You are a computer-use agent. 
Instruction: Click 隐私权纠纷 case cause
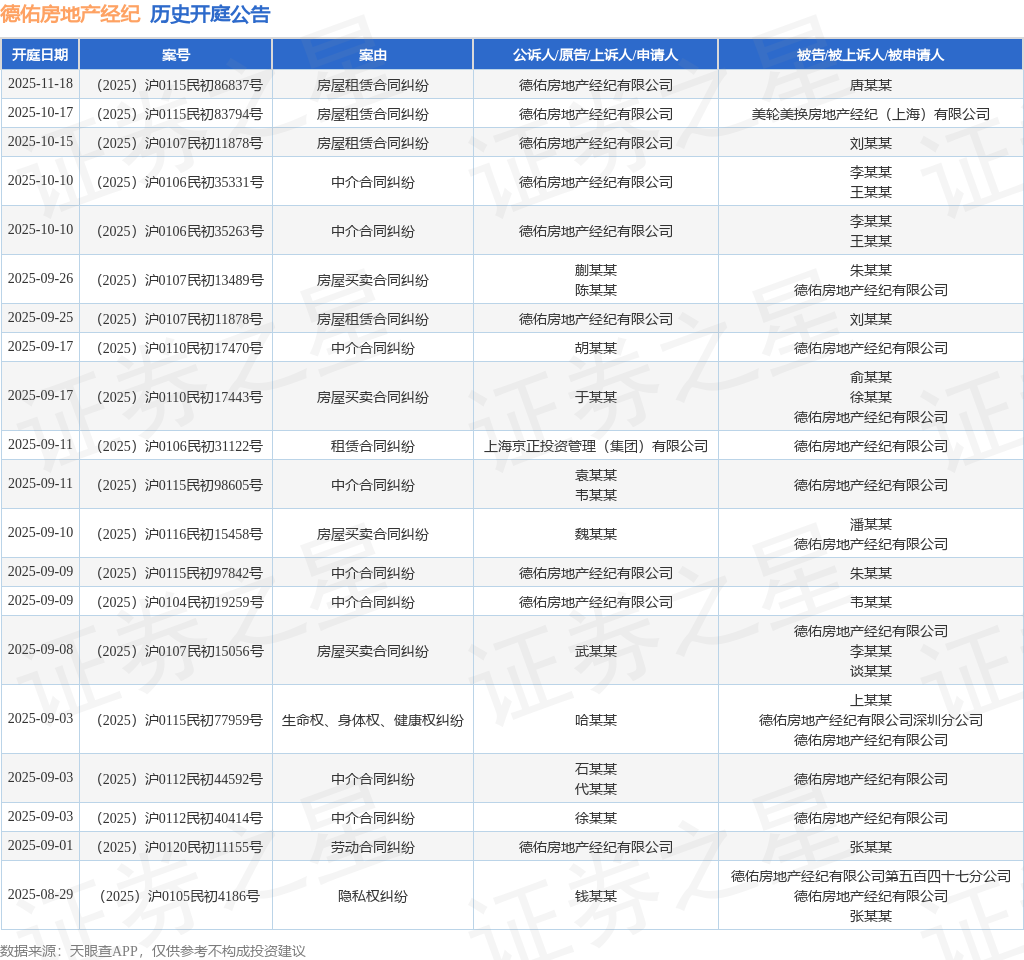(x=372, y=896)
